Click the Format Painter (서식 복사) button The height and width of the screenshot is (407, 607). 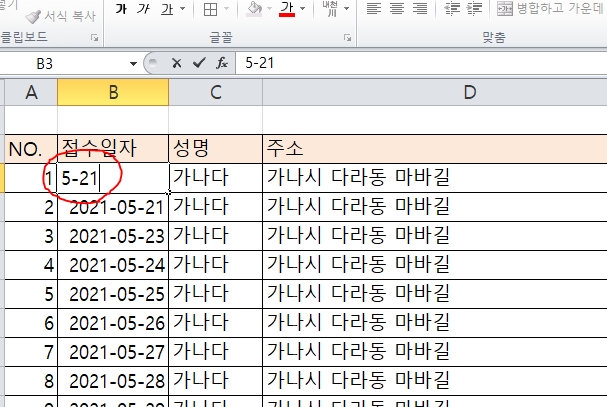[x=60, y=16]
